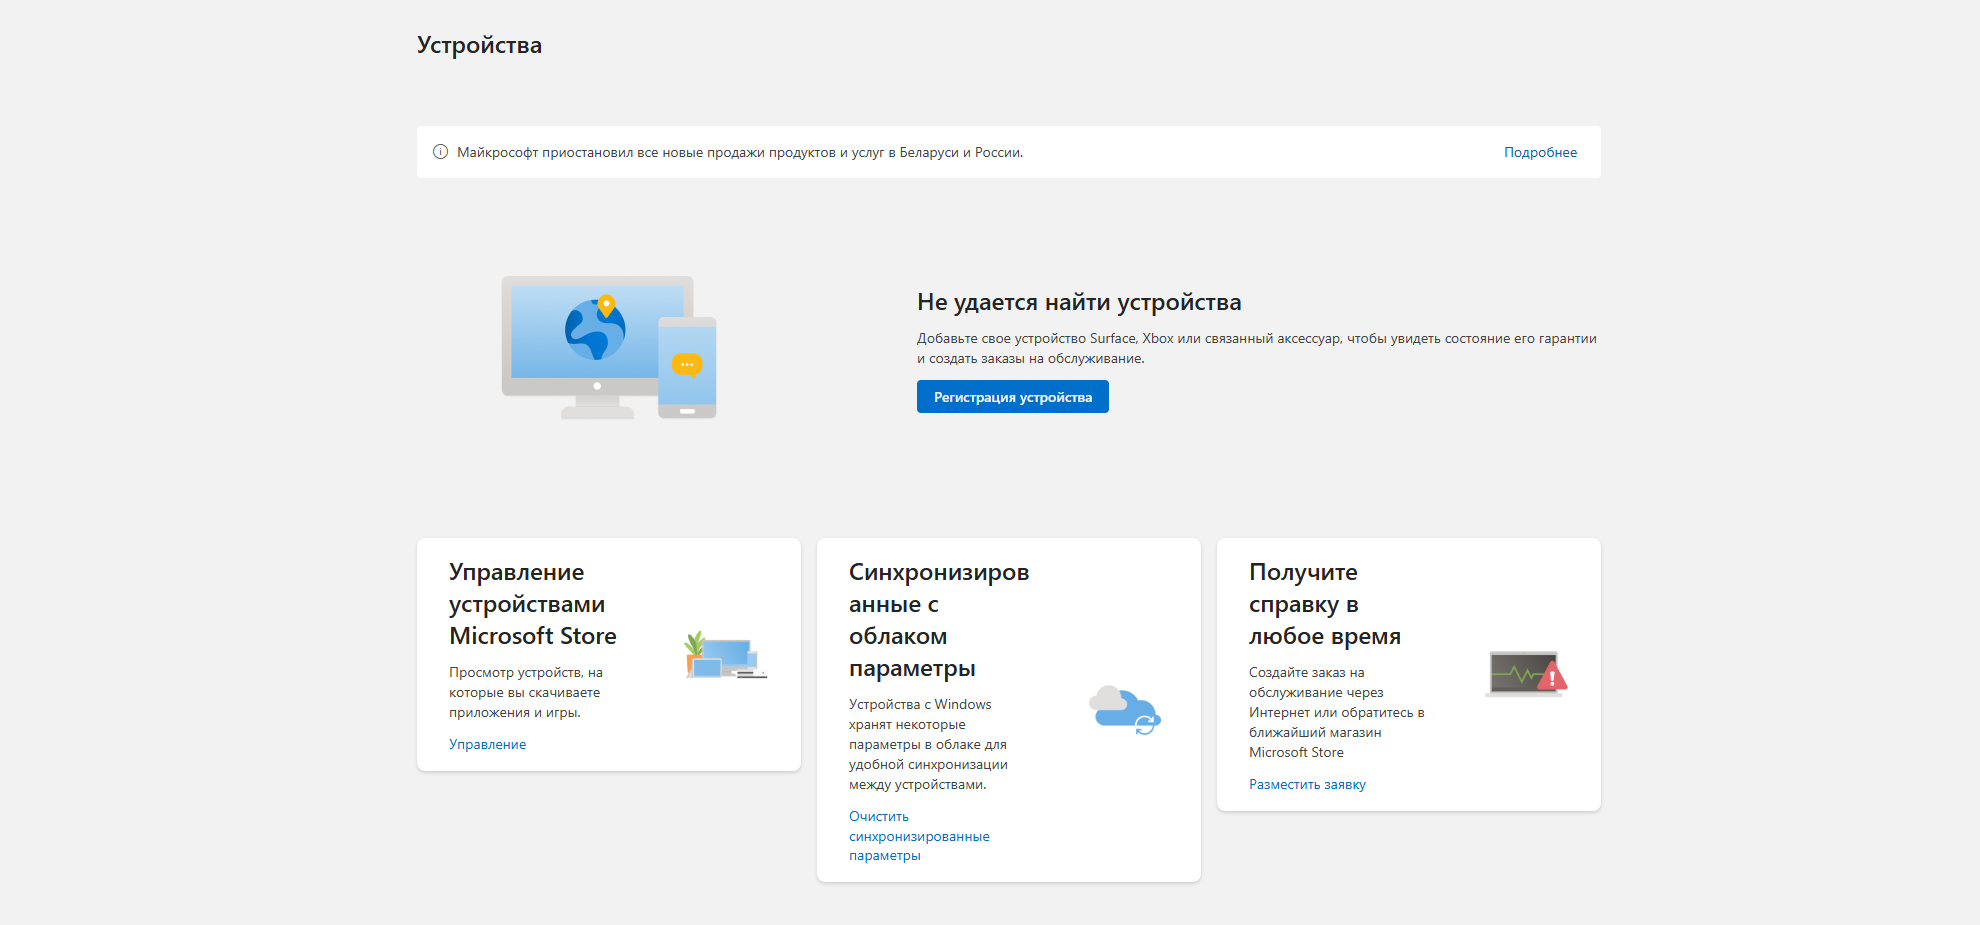This screenshot has height=925, width=1980.
Task: Click the monitor and phone illustration
Action: pyautogui.click(x=609, y=347)
